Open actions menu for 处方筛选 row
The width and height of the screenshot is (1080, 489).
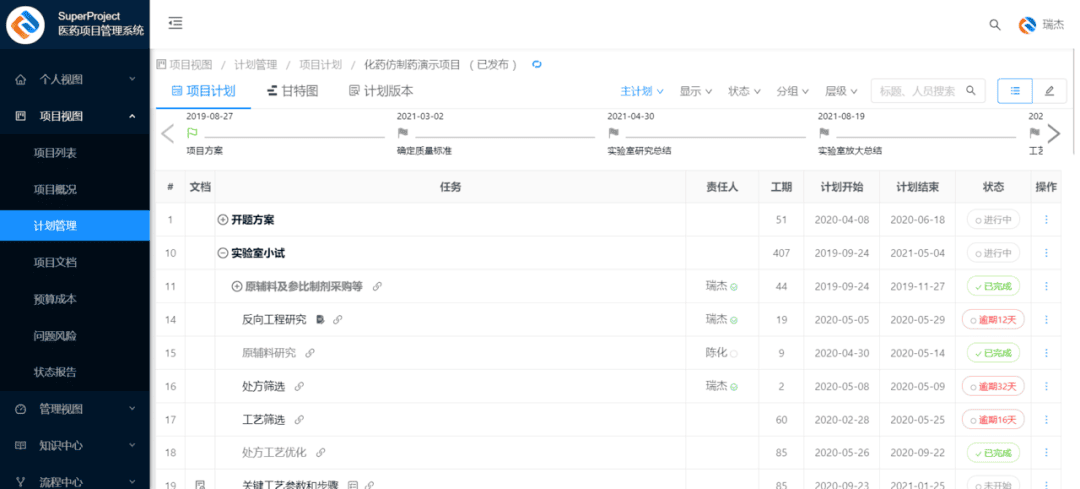(x=1046, y=386)
